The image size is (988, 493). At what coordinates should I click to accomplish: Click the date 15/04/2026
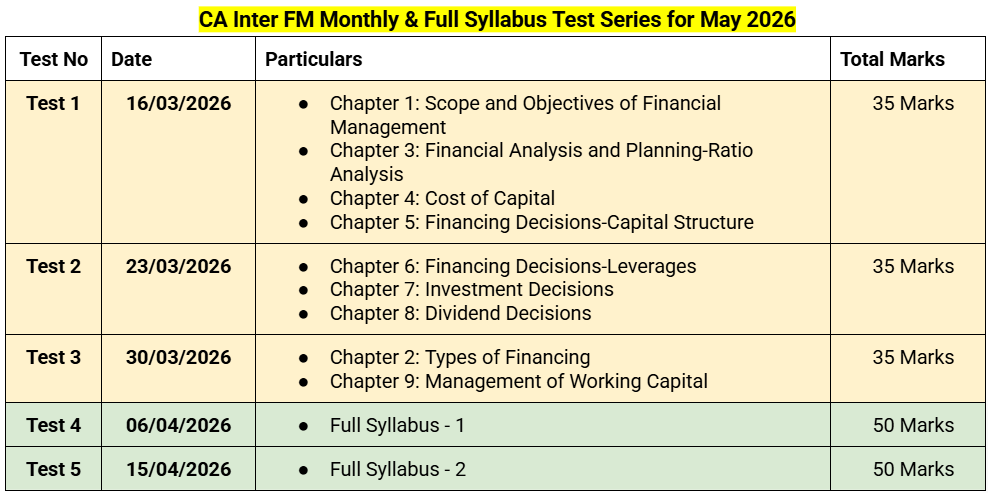tap(178, 470)
